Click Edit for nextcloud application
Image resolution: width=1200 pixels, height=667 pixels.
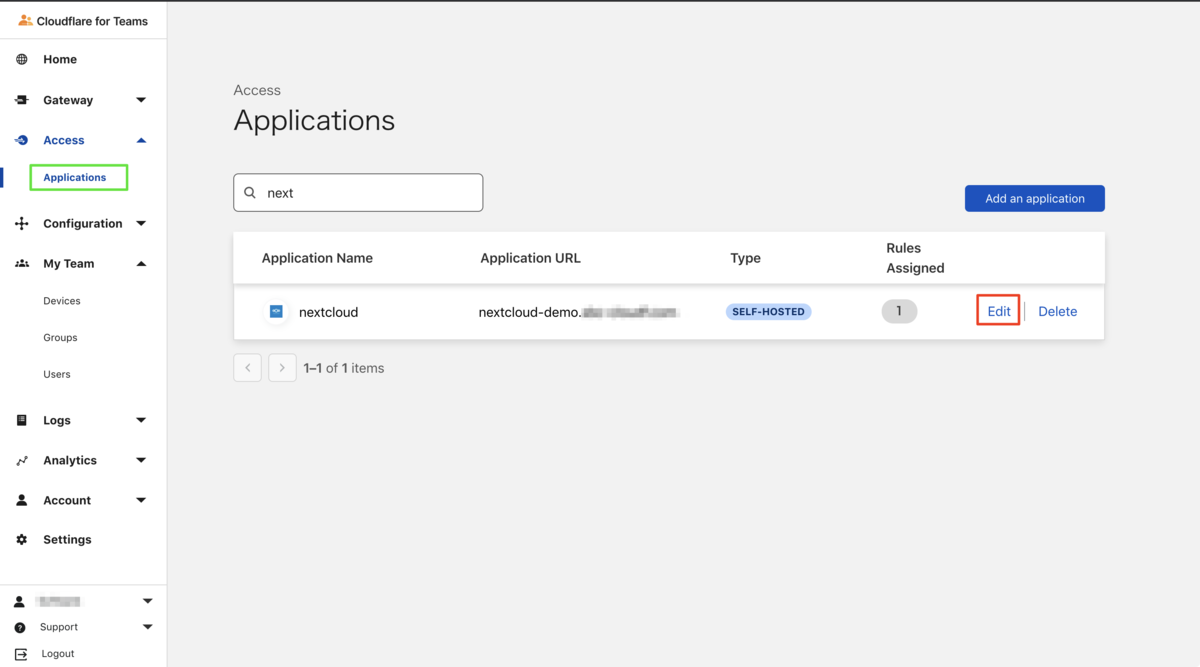(999, 311)
